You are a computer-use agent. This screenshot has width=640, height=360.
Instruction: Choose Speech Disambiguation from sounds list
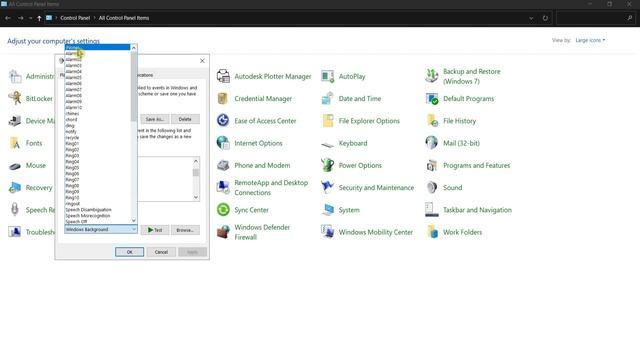coord(98,209)
